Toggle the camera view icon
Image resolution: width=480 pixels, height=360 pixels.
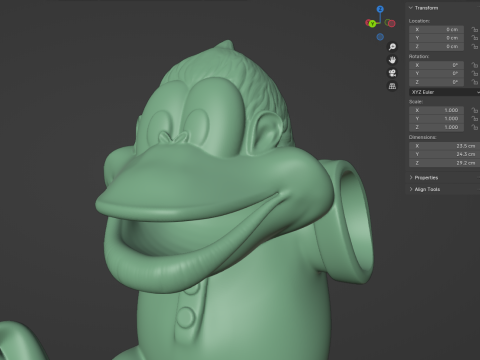pyautogui.click(x=392, y=73)
